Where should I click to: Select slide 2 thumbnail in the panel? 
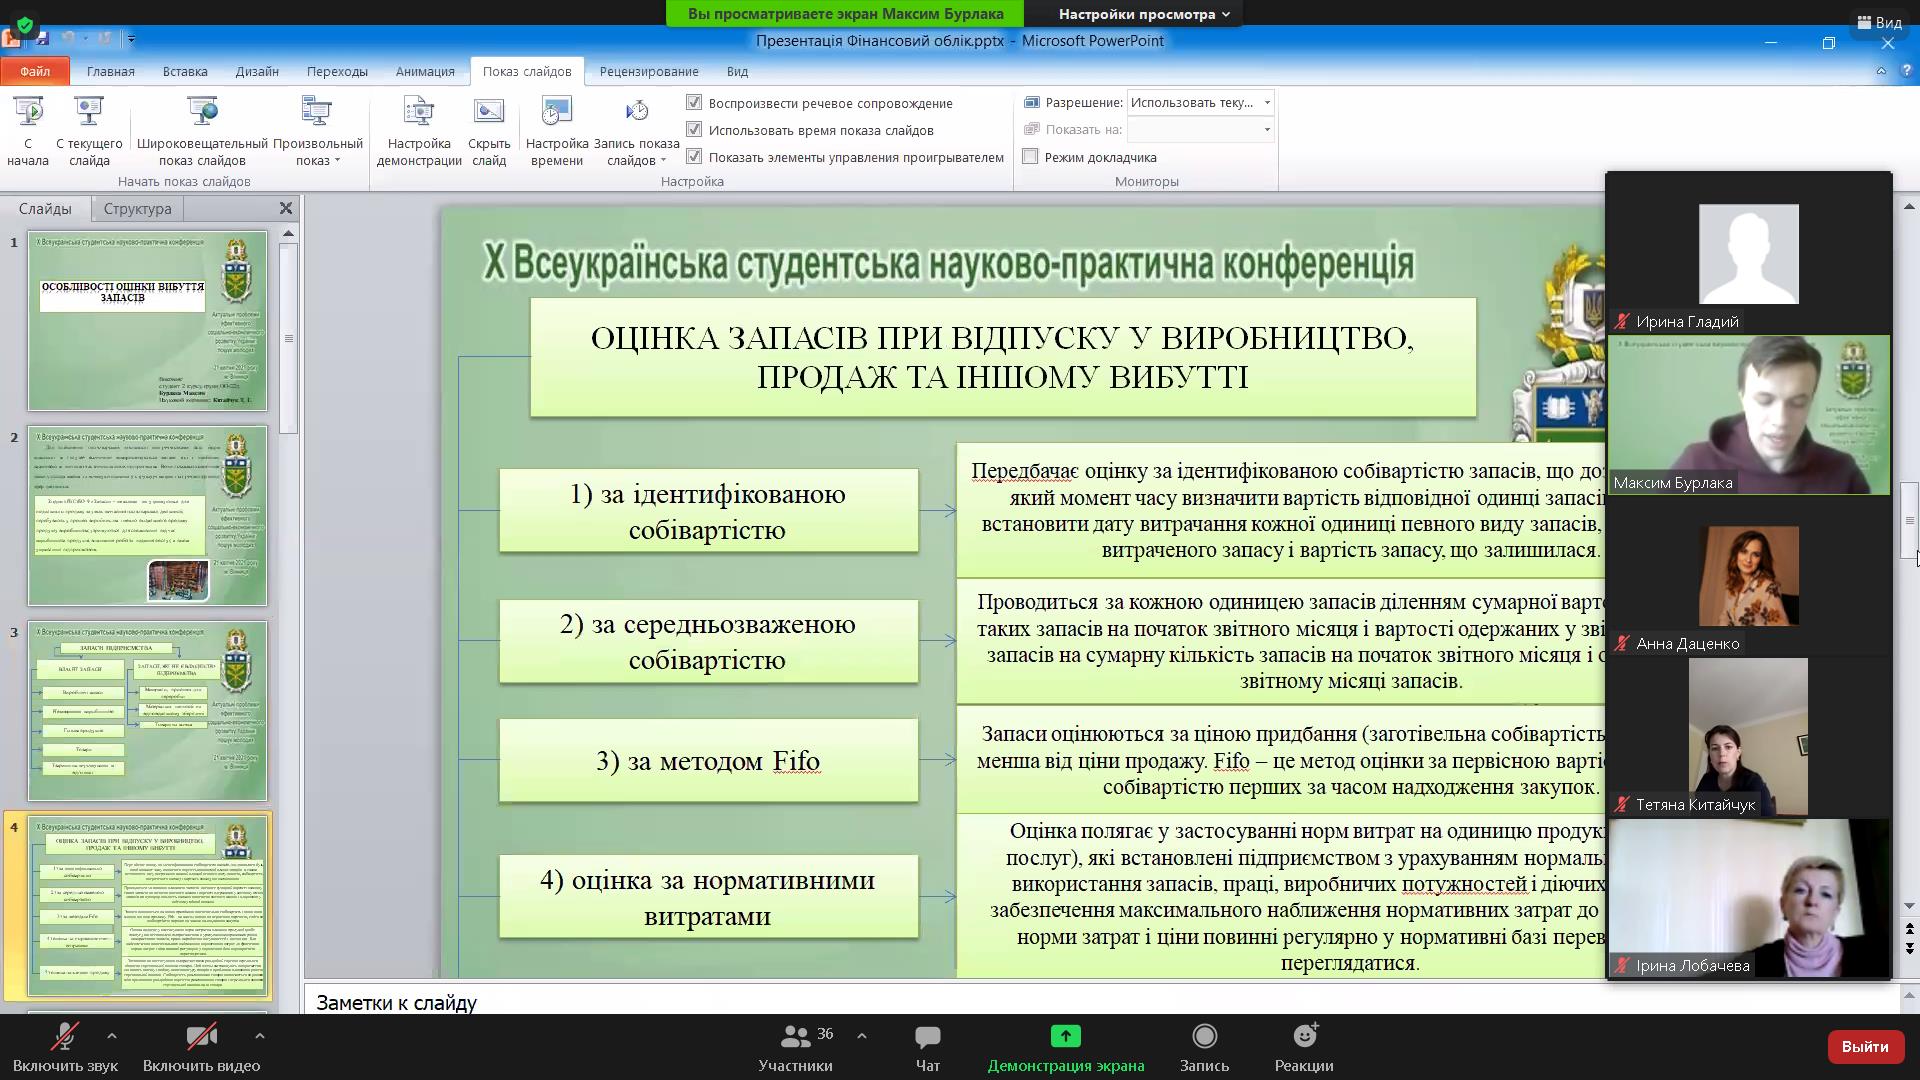pos(147,516)
